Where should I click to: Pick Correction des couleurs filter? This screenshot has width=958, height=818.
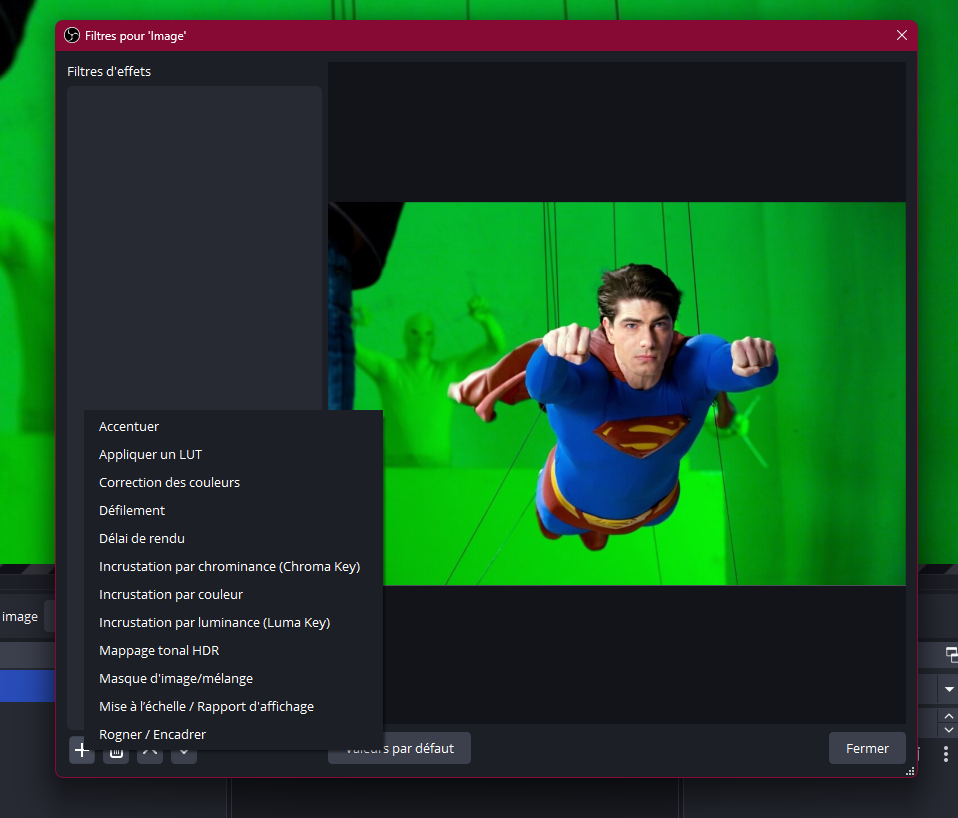[233, 483]
